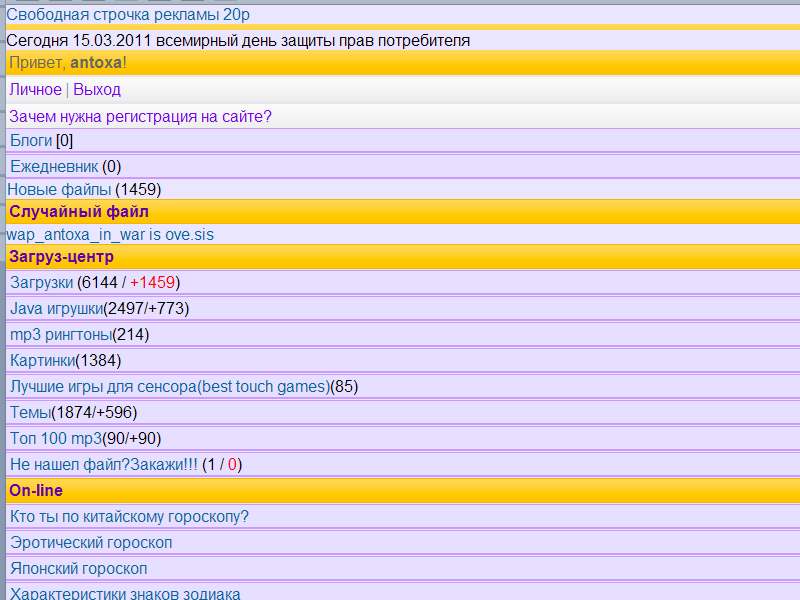
Task: Open mp3 рингтоны category
Action: [60, 334]
